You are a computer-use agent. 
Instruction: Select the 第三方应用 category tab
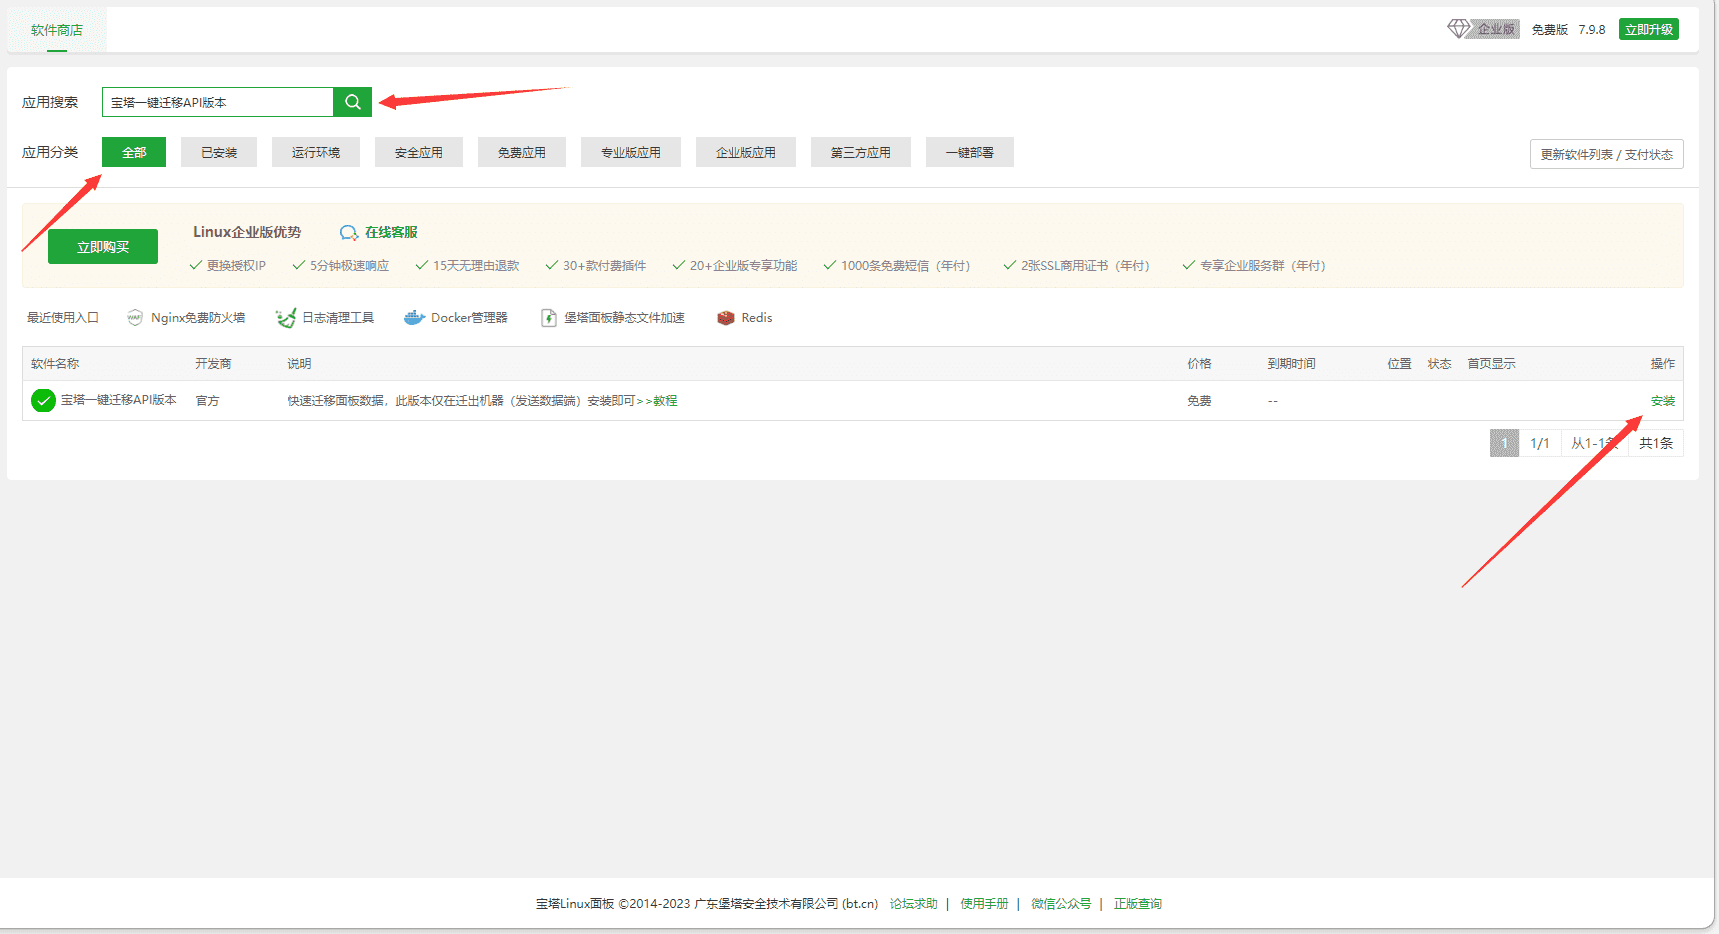[861, 152]
